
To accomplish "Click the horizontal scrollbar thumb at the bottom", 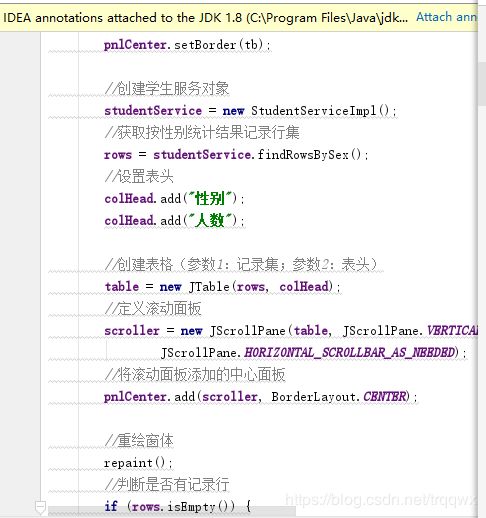I will tap(172, 511).
